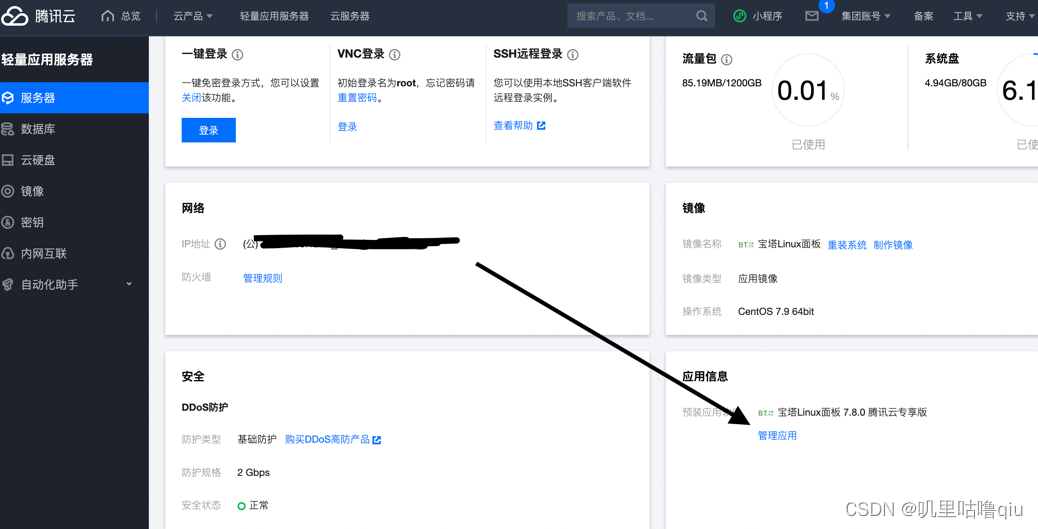The width and height of the screenshot is (1038, 529).
Task: Click the green 正常 status circle
Action: tap(242, 506)
